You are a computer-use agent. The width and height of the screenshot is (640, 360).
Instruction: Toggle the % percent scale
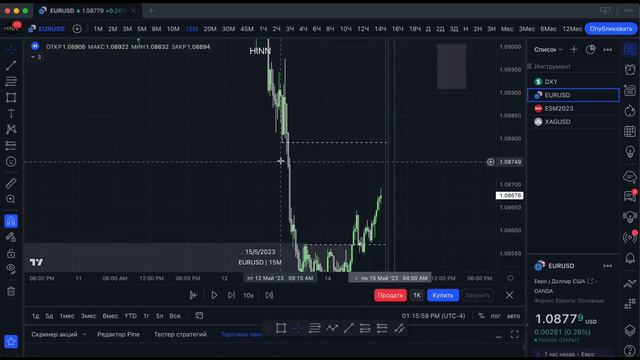pos(481,316)
